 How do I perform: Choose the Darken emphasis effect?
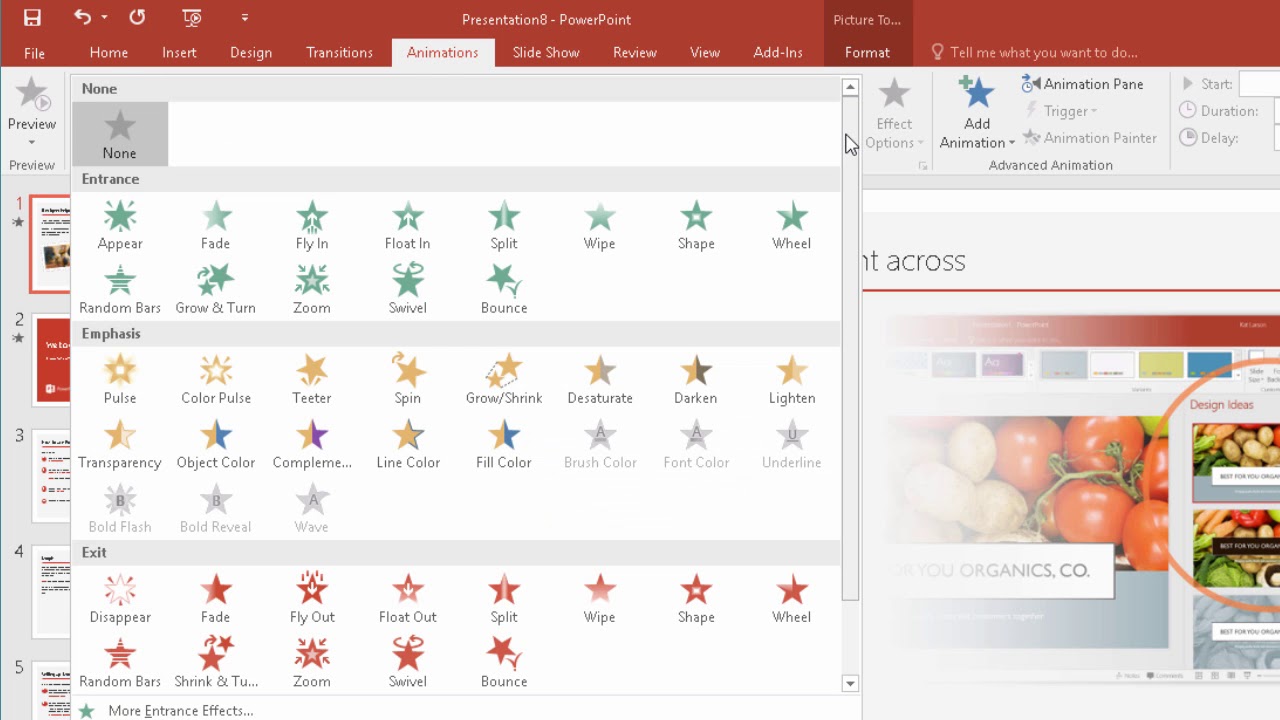[695, 380]
